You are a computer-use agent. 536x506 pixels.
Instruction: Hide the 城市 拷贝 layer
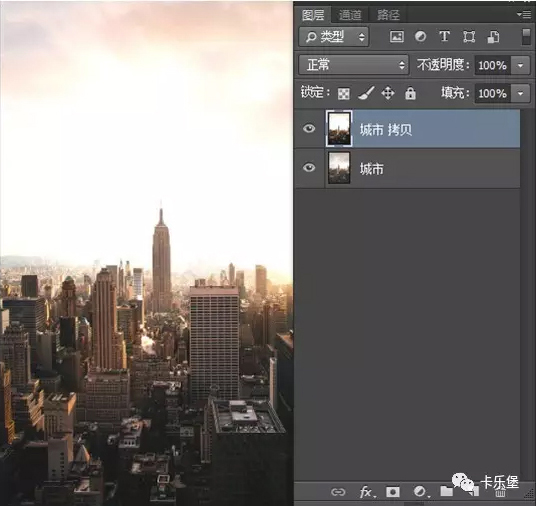pyautogui.click(x=309, y=129)
